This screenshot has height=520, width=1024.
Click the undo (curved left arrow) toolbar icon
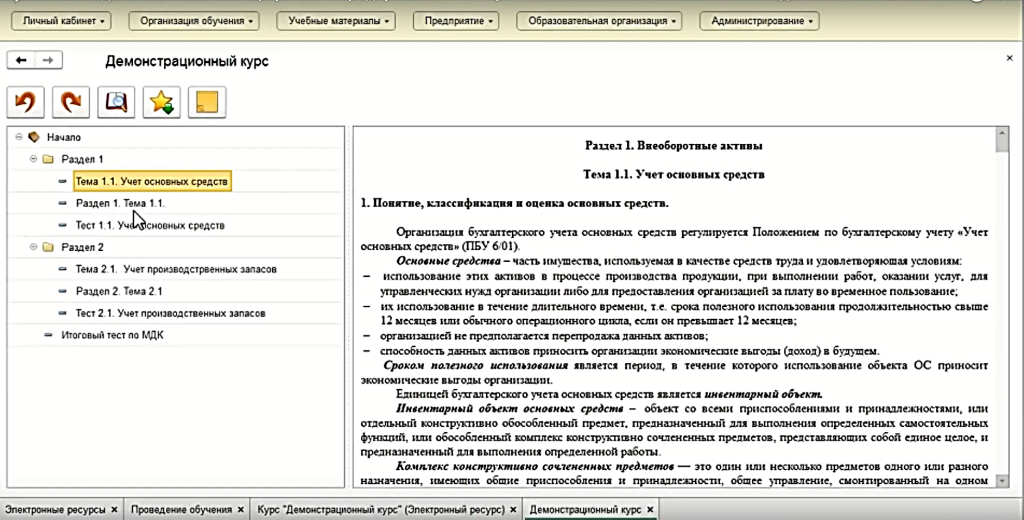(25, 102)
